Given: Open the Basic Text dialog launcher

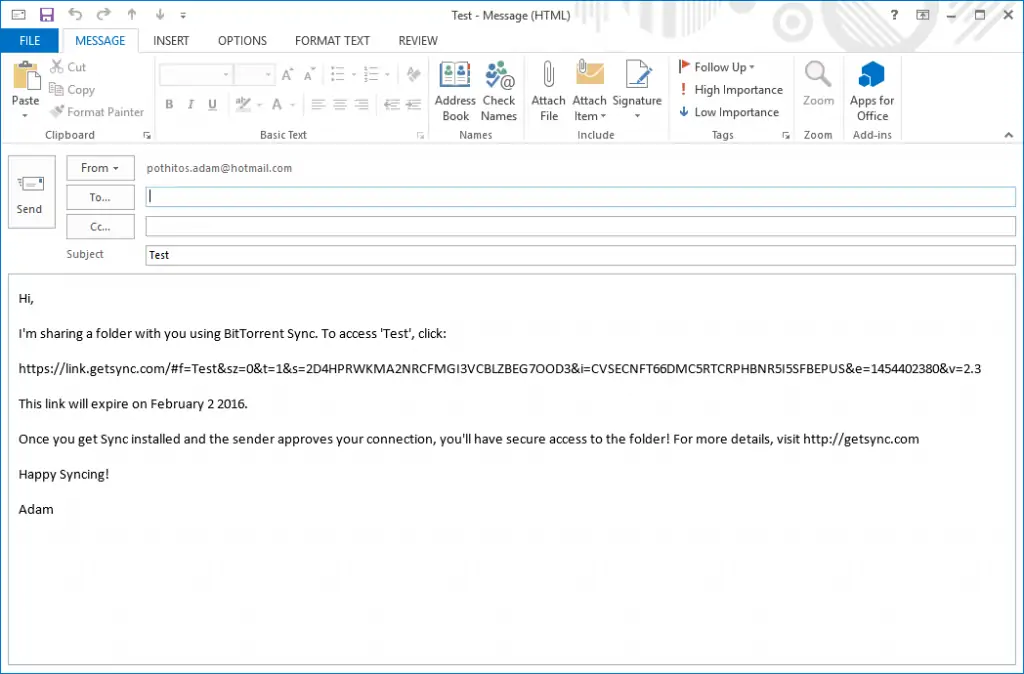Looking at the screenshot, I should click(420, 135).
